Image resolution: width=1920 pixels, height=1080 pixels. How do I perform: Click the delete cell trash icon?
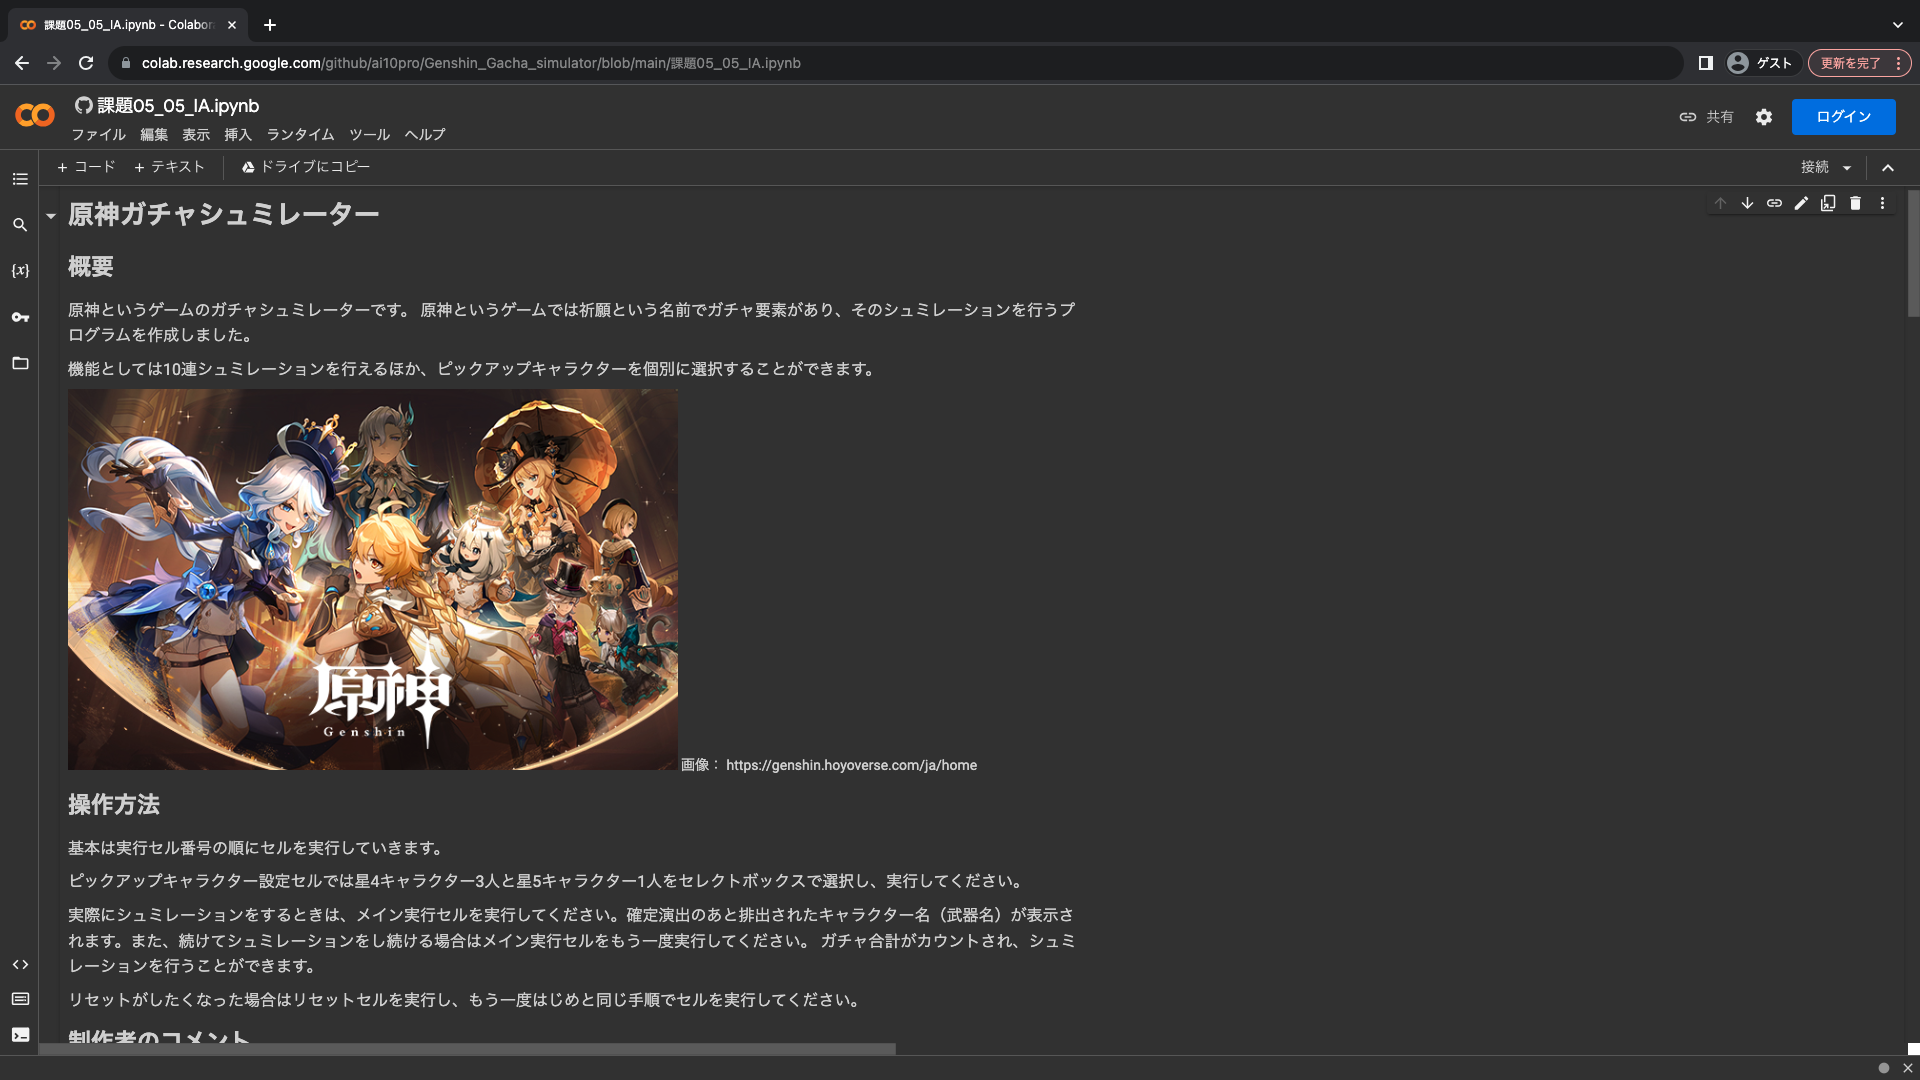[x=1855, y=203]
